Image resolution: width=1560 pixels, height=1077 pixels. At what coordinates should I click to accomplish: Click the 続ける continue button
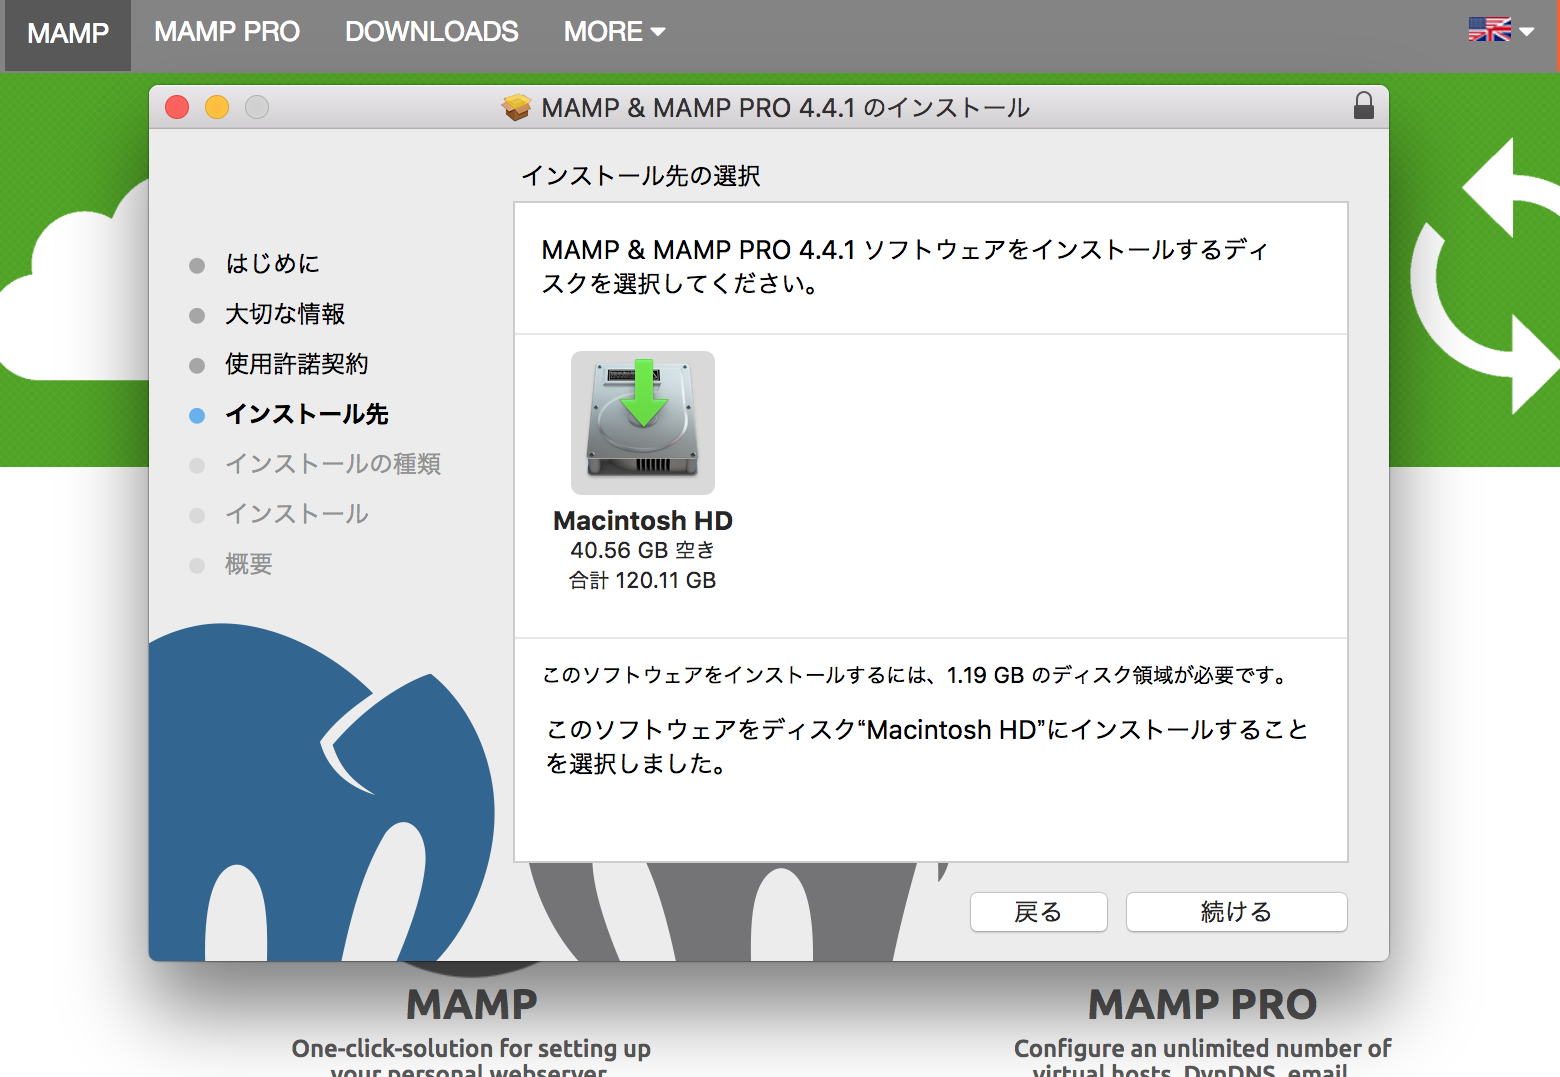point(1236,912)
